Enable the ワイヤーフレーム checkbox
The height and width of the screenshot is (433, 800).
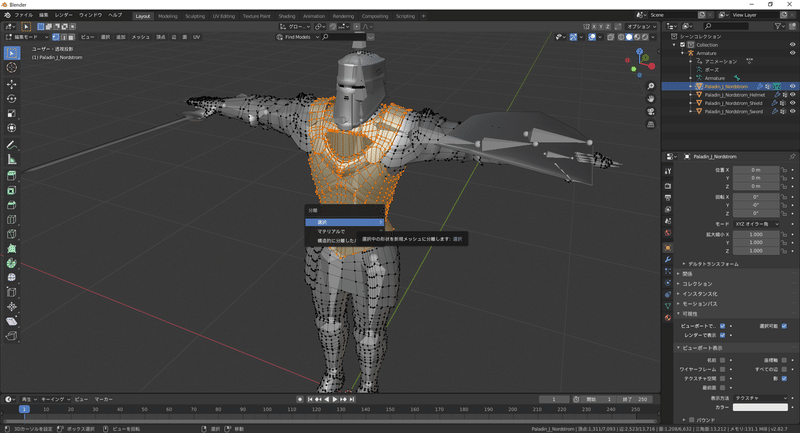[722, 369]
